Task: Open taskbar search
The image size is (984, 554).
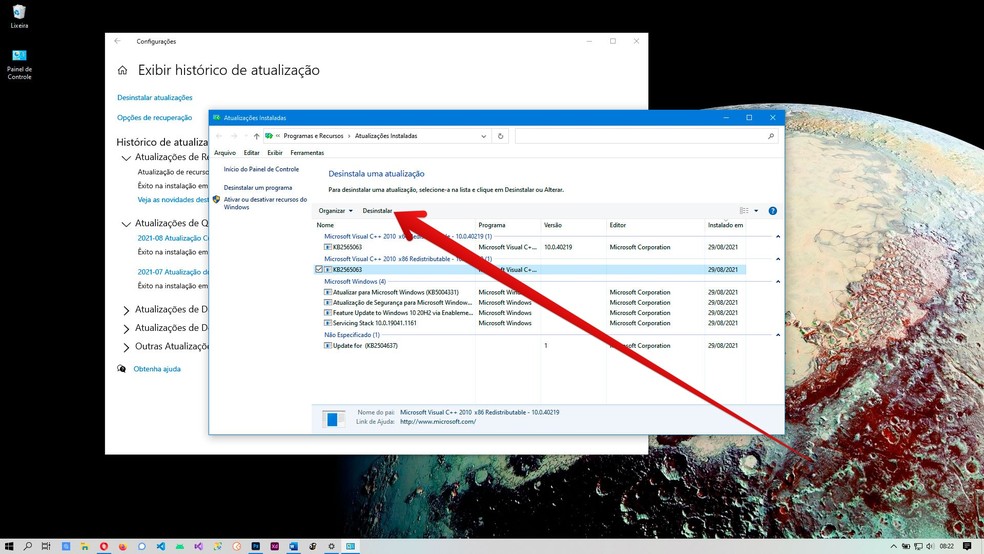Action: [x=28, y=546]
